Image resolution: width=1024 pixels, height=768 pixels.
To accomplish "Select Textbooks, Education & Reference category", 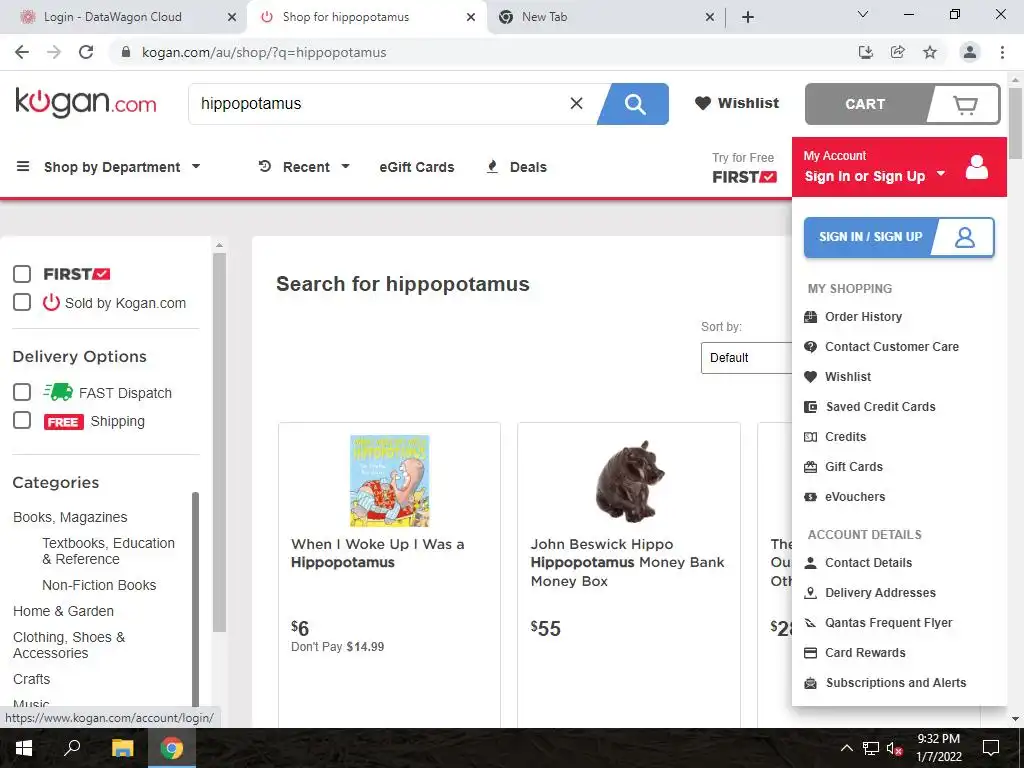I will (108, 551).
